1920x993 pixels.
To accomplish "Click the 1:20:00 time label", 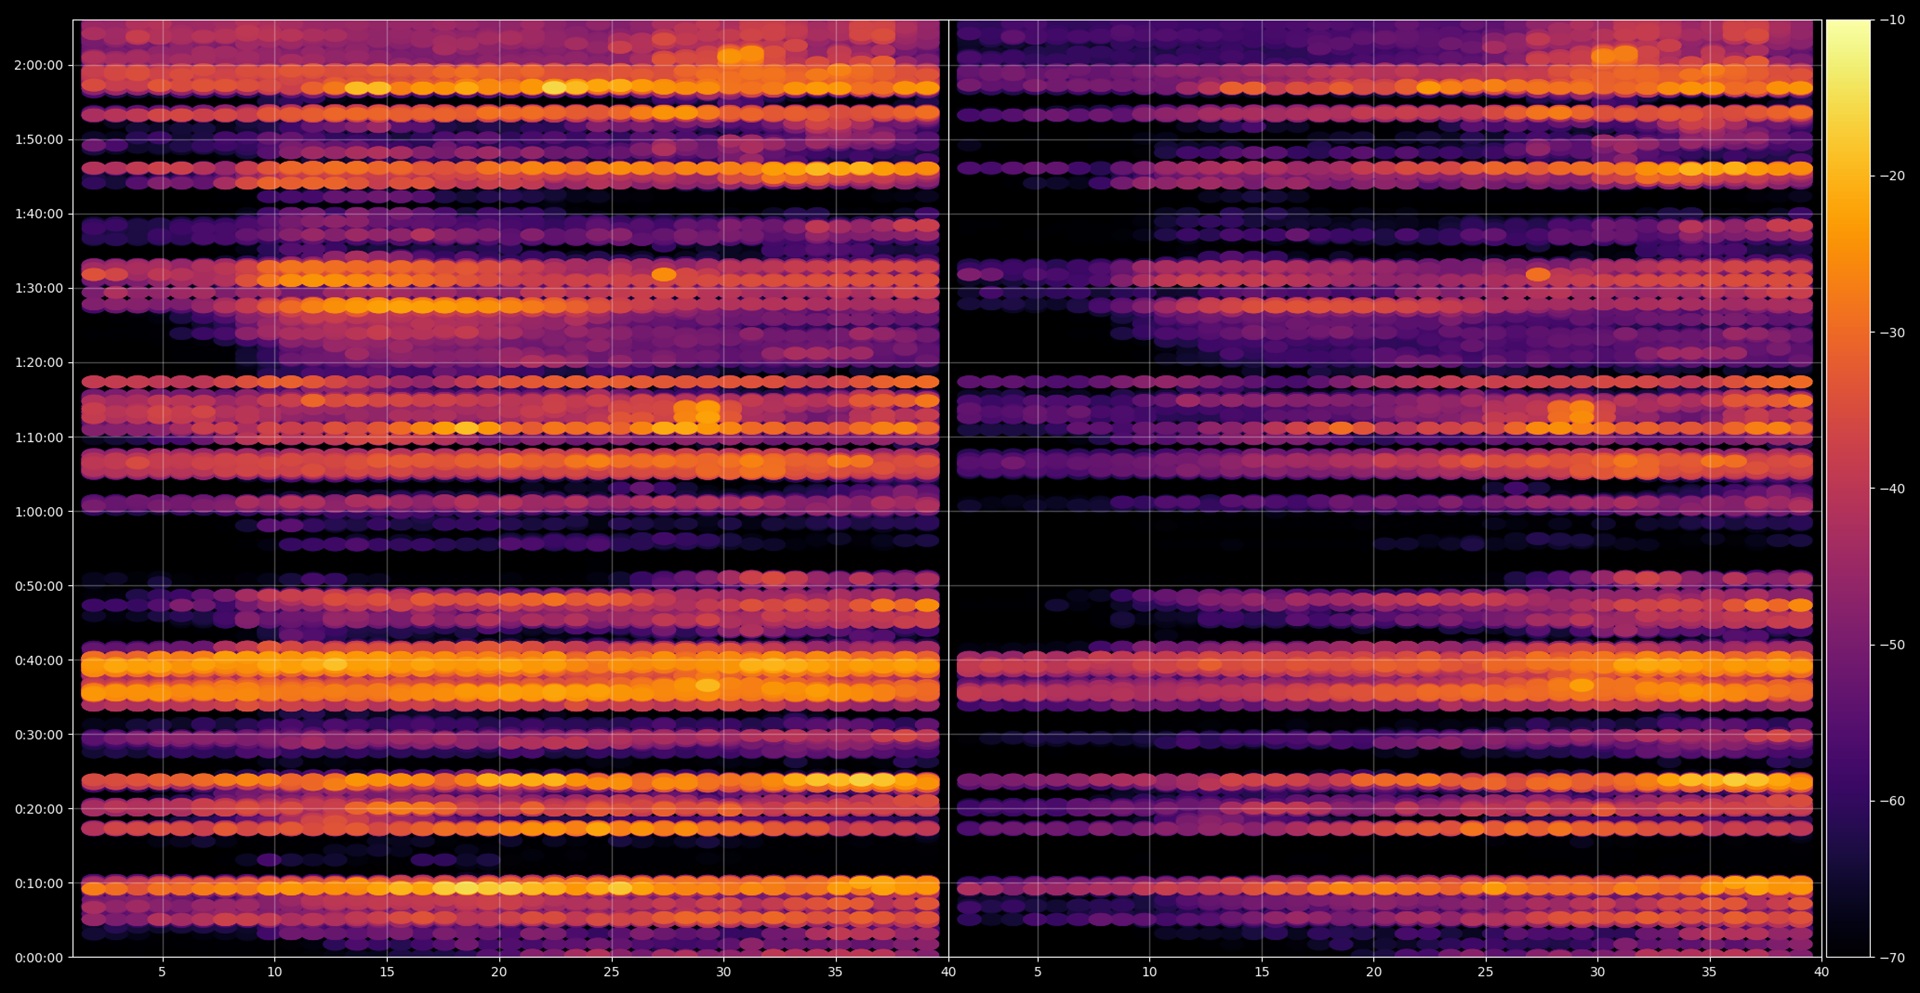I will 39,363.
